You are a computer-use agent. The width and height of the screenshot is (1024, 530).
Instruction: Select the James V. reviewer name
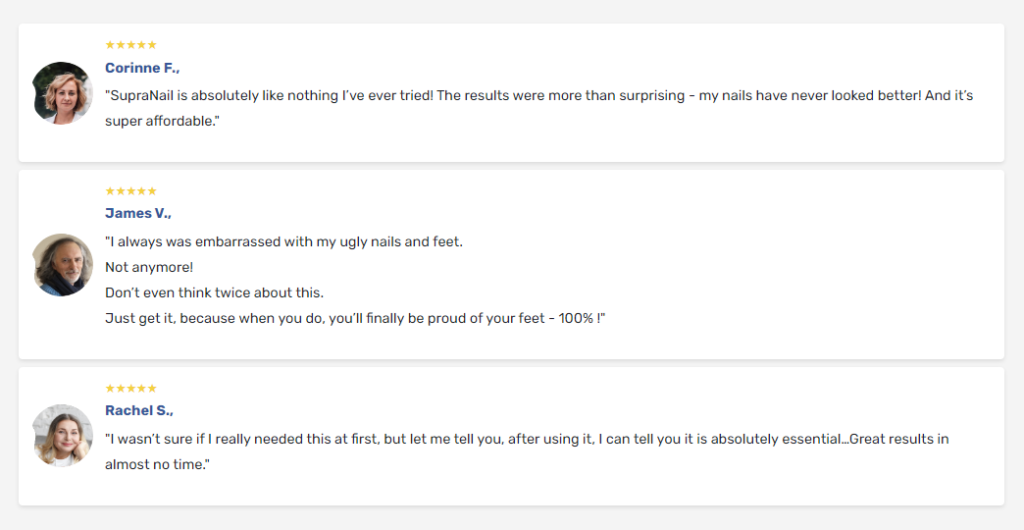138,213
